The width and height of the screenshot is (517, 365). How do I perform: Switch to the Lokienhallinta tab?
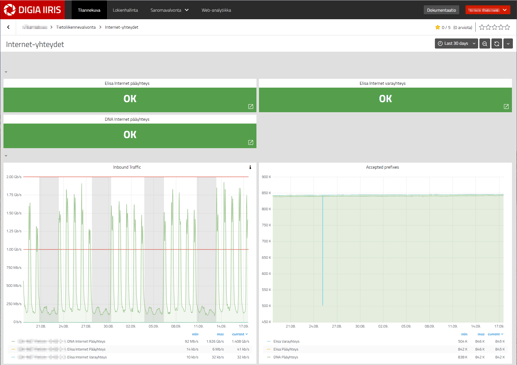pyautogui.click(x=125, y=10)
